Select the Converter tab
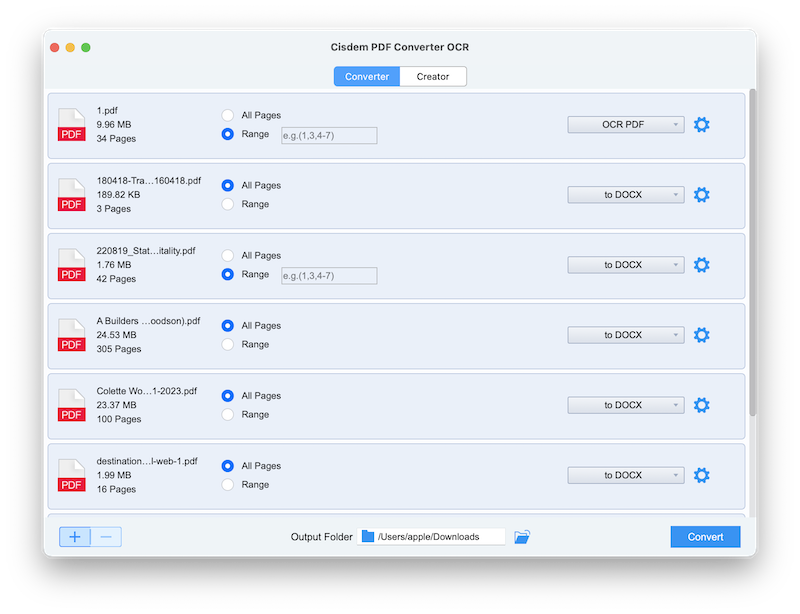Screen dimensions: 800x614 pyautogui.click(x=366, y=76)
